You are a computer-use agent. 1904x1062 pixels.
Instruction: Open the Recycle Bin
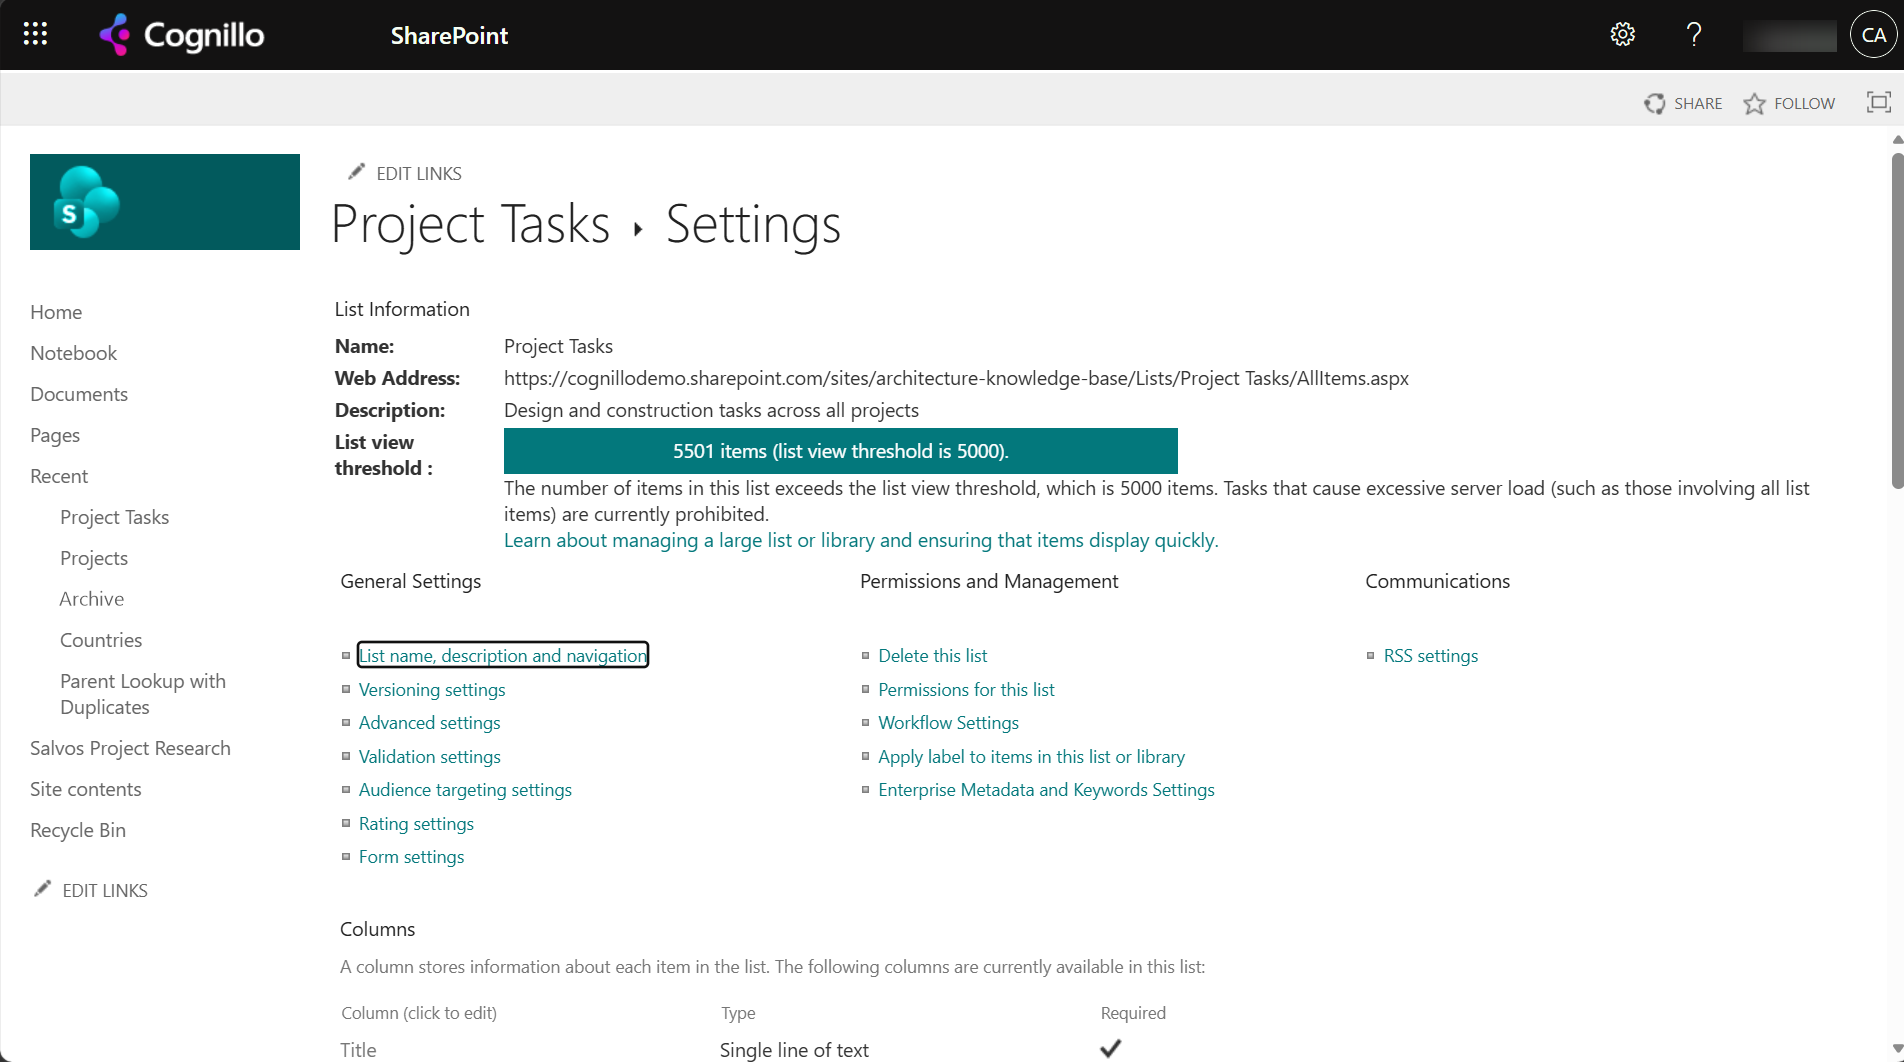click(78, 830)
